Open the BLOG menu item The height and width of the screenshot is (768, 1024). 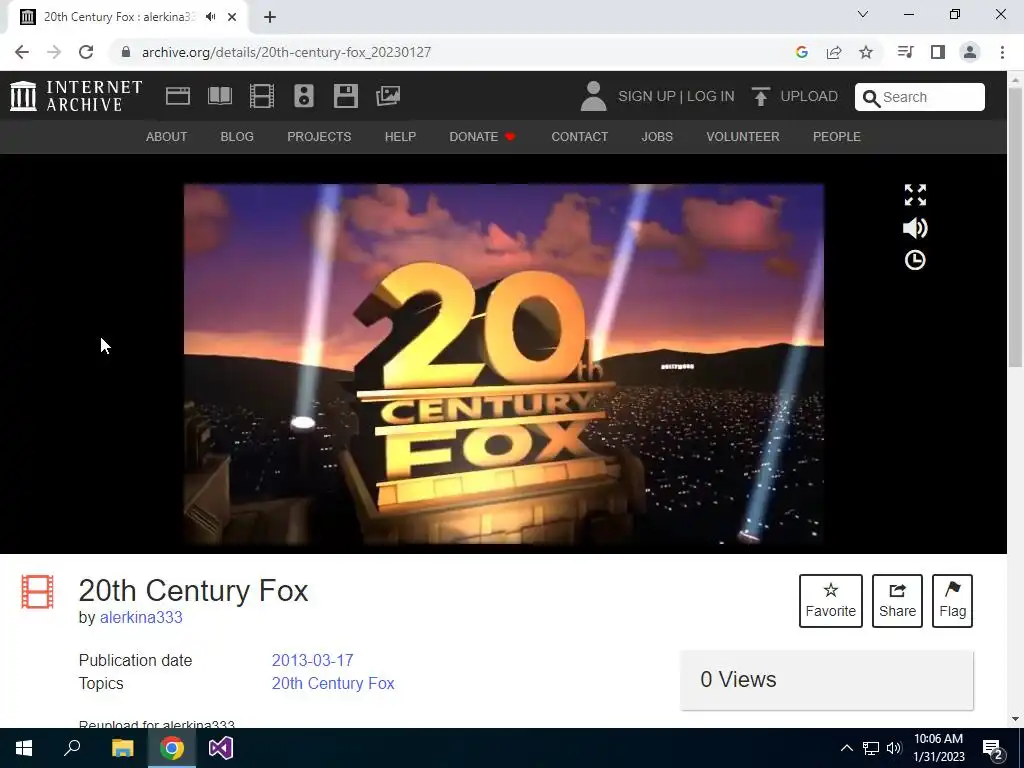(237, 136)
